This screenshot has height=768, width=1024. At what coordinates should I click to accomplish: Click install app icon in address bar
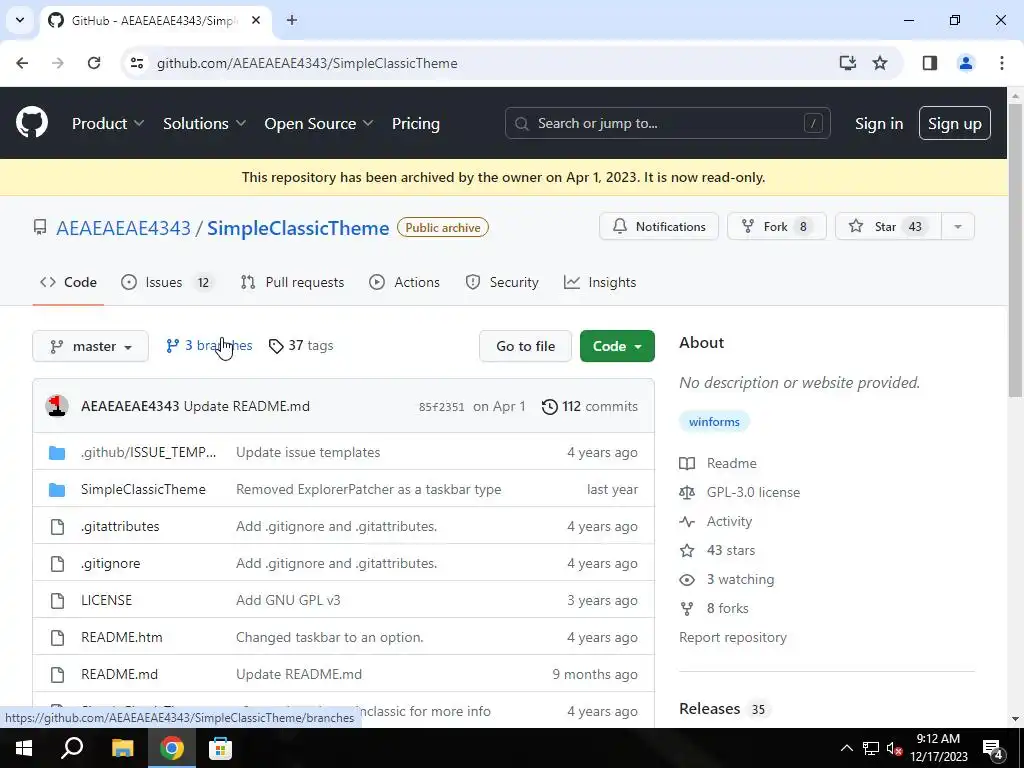(x=847, y=63)
